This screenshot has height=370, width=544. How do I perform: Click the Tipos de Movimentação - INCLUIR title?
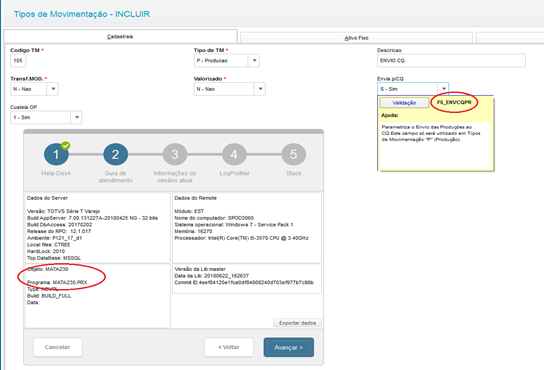[x=82, y=14]
